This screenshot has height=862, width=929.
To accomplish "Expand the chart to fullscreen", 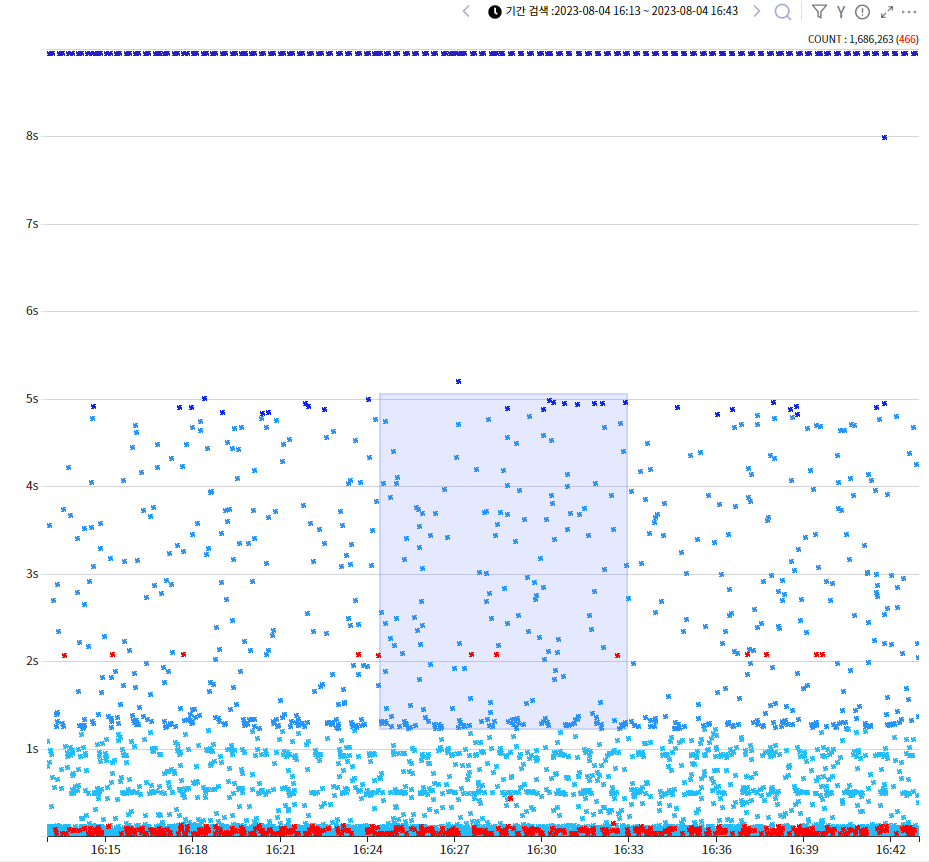I will (887, 12).
